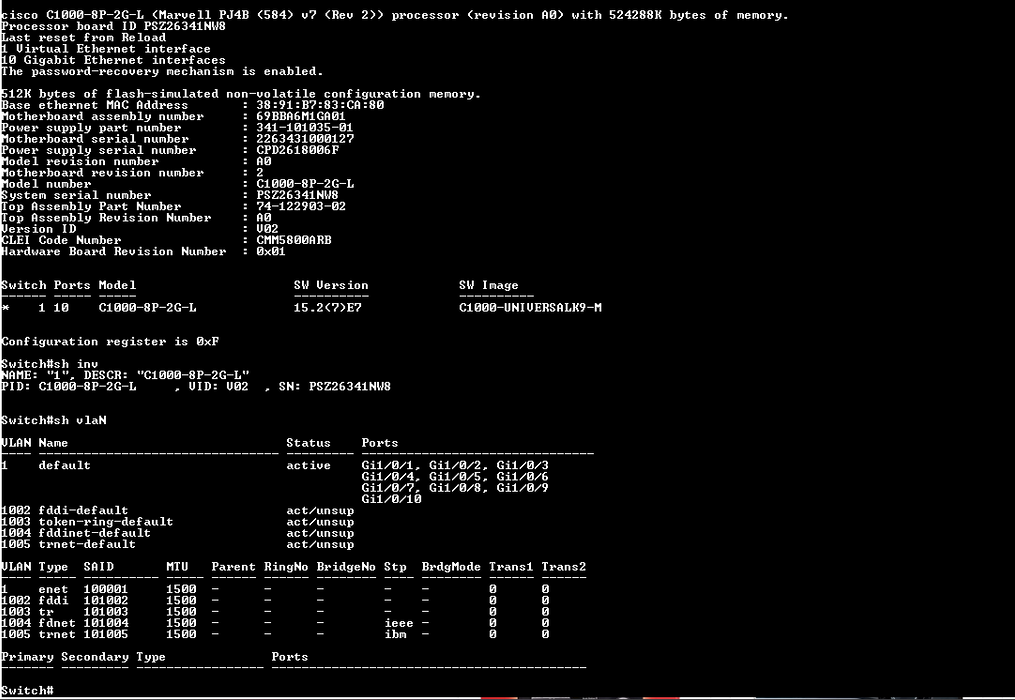Click the 'RingNo' column header
The height and width of the screenshot is (700, 1015).
point(286,567)
